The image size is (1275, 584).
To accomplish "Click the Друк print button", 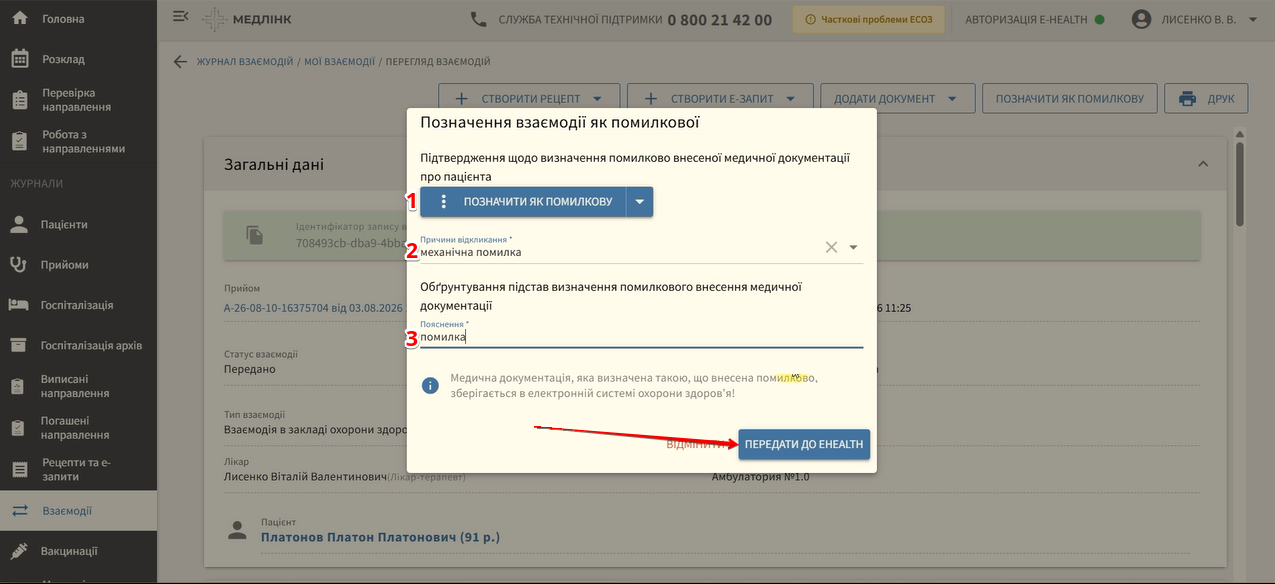I will (x=1206, y=99).
